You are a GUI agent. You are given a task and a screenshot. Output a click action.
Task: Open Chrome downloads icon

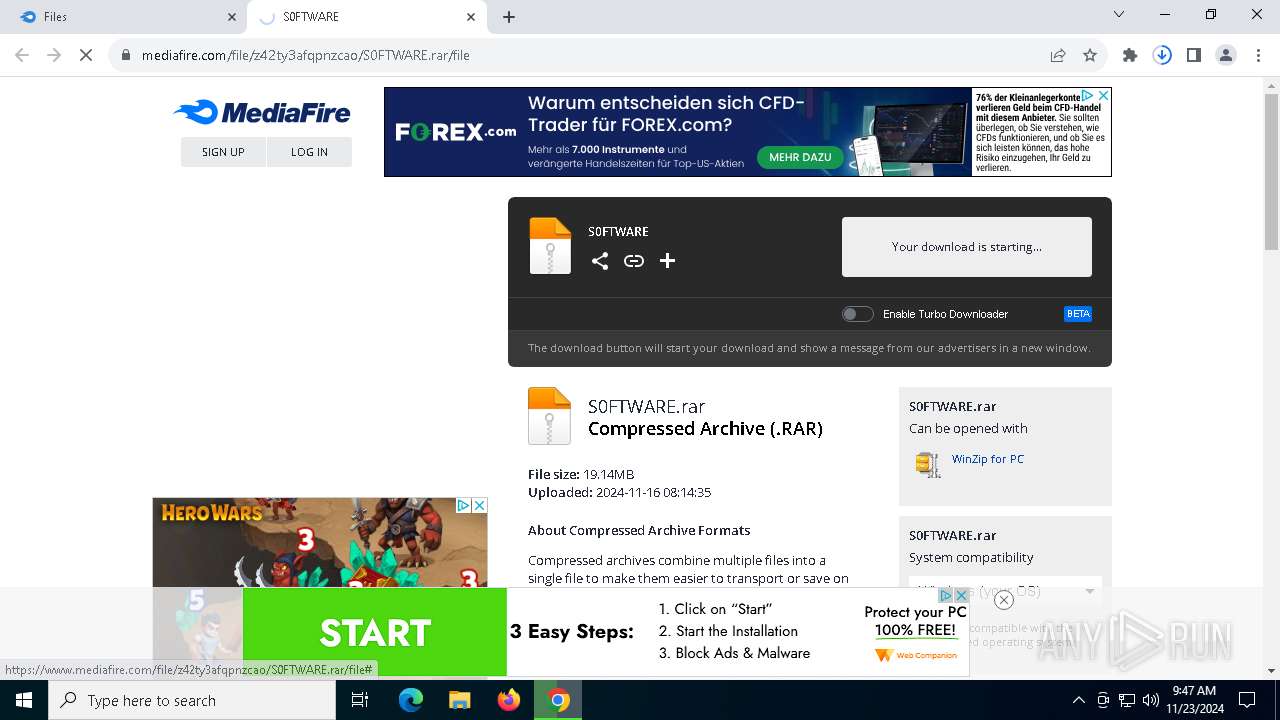(x=1162, y=55)
